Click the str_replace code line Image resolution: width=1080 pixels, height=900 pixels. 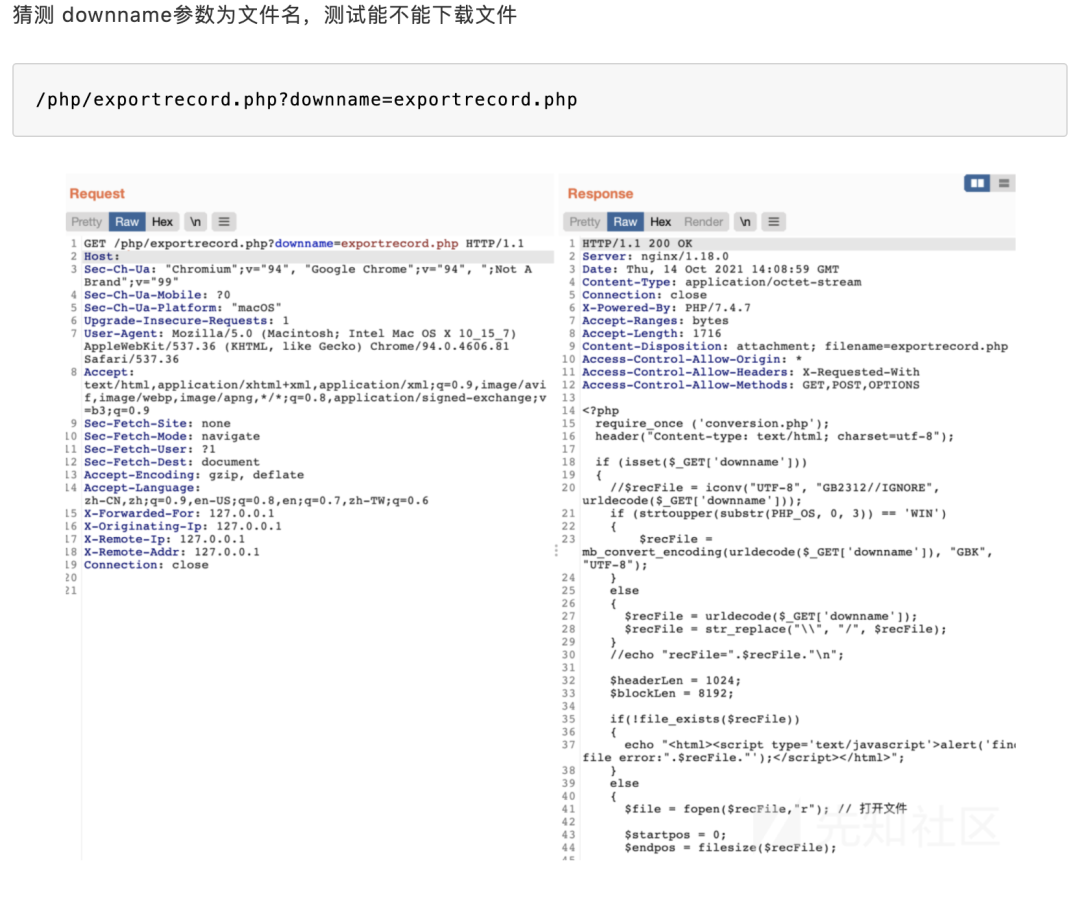click(x=785, y=629)
